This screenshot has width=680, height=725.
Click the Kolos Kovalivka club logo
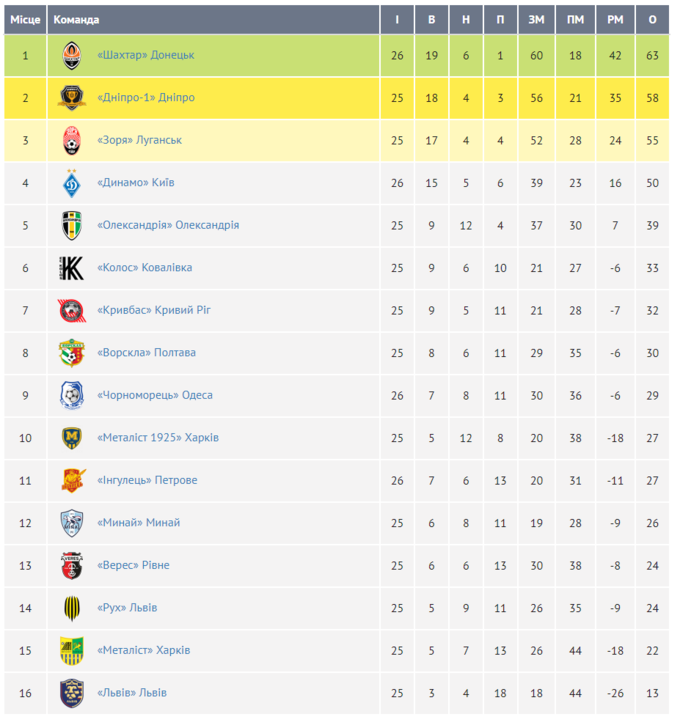(72, 268)
